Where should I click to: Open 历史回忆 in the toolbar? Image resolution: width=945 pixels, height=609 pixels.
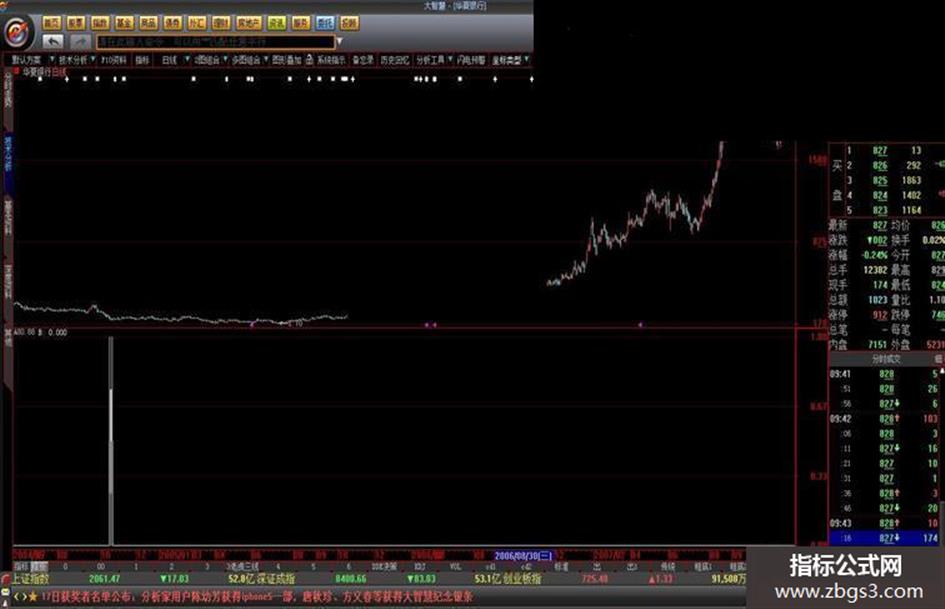[x=395, y=60]
